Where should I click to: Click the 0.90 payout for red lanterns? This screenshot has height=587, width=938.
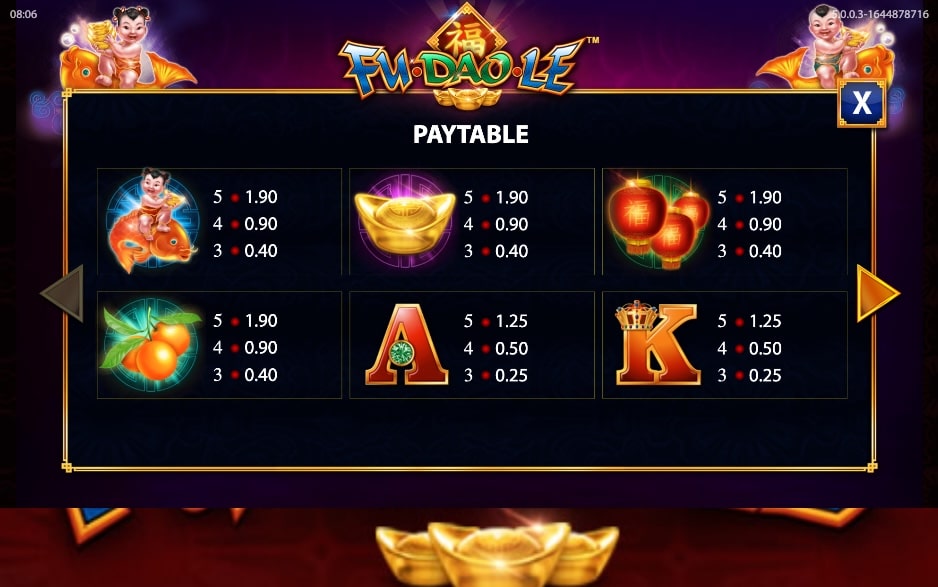pos(765,224)
